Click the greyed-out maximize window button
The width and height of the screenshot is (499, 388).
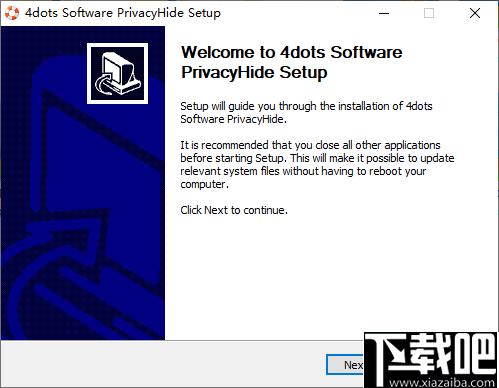pos(429,13)
